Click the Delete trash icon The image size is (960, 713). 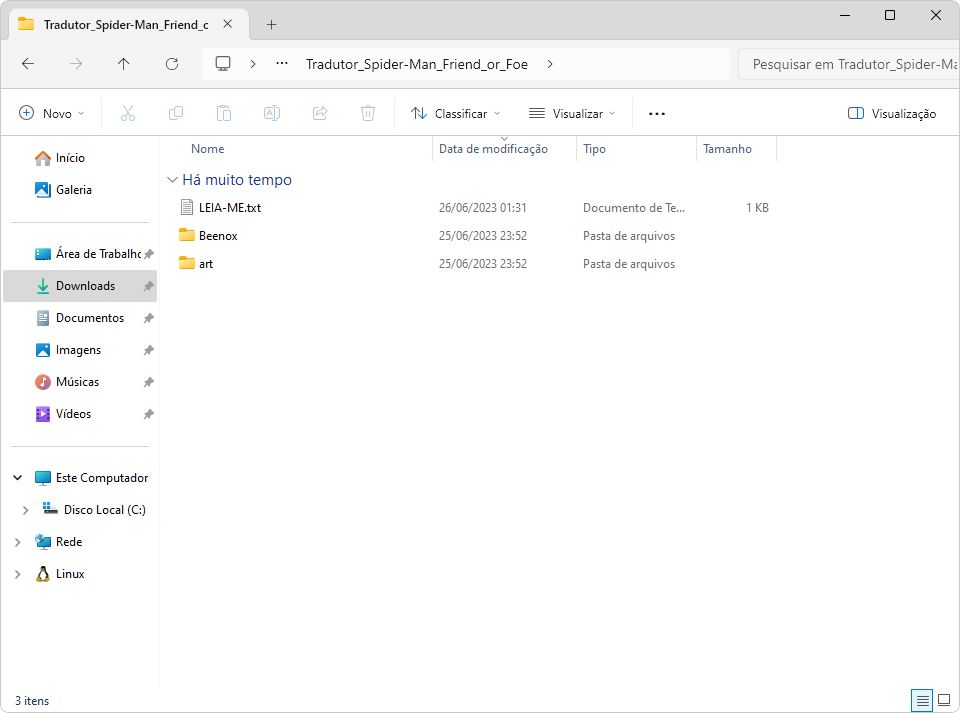367,113
